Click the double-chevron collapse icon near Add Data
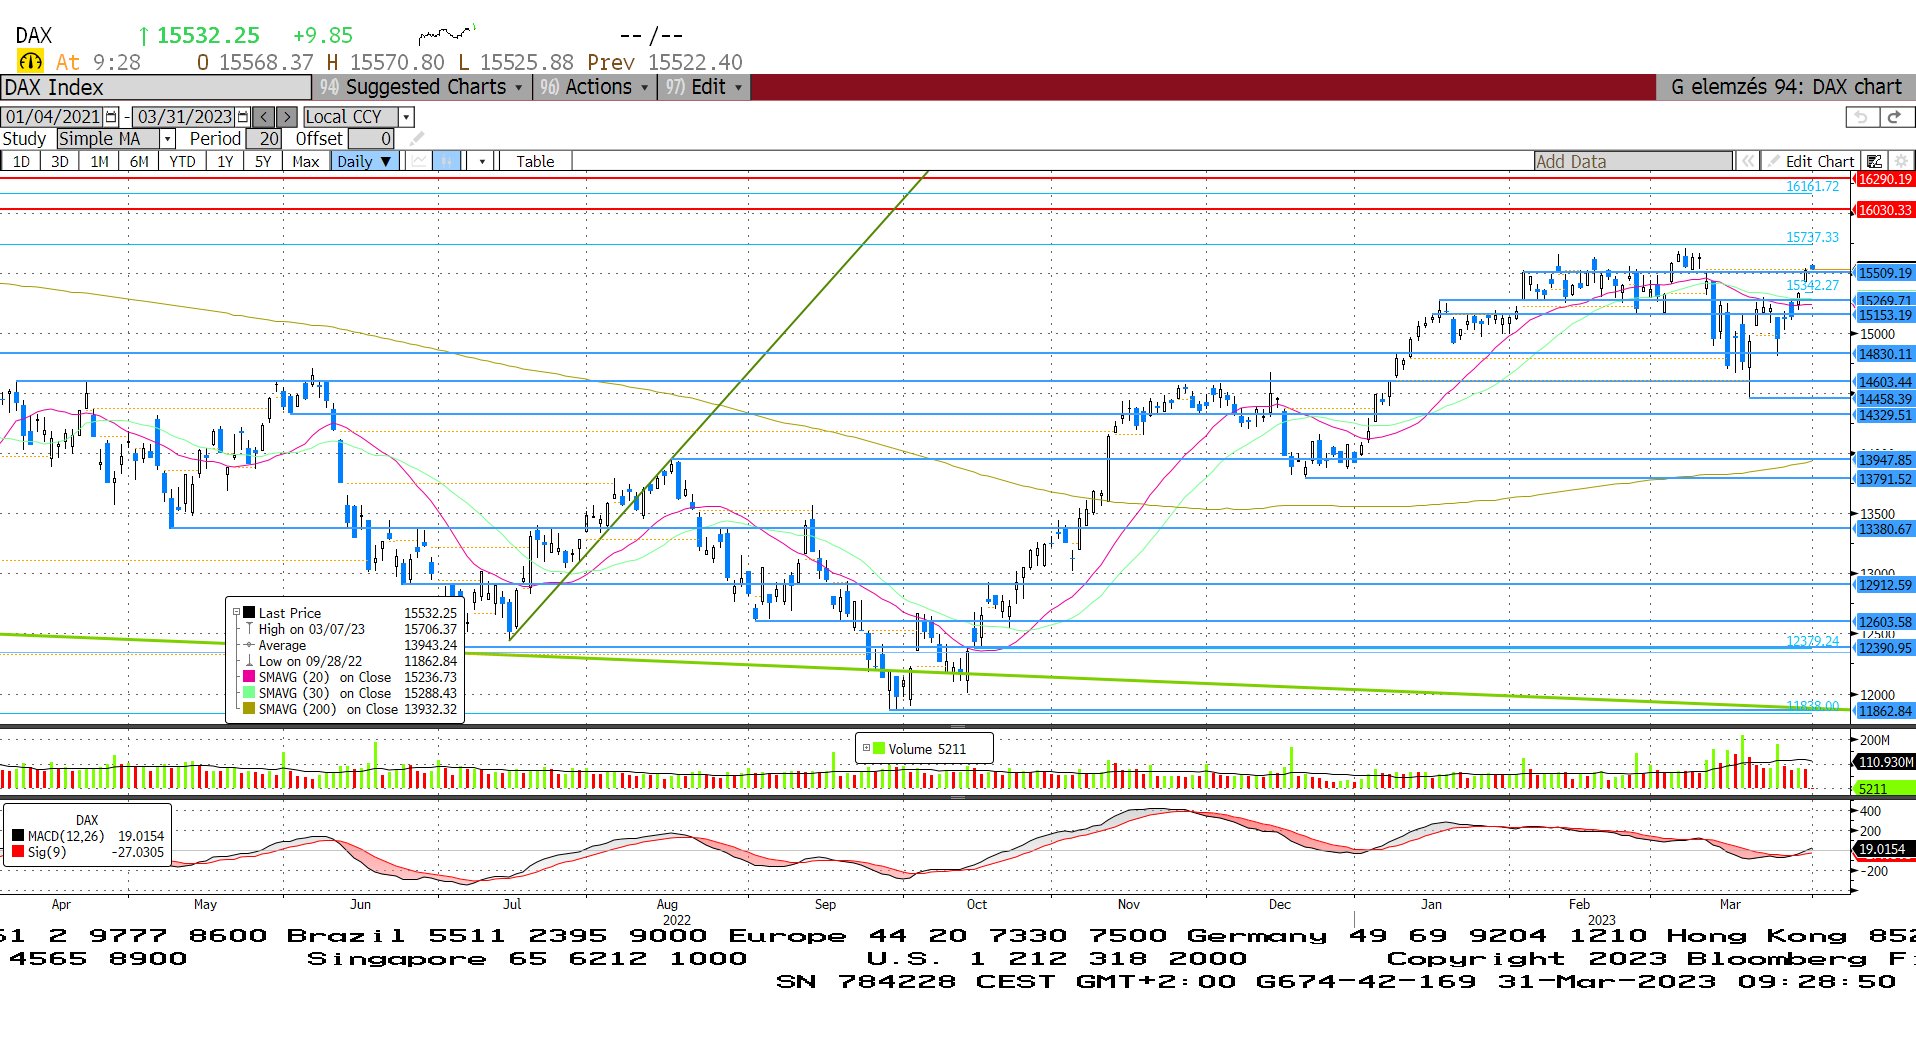1916x1037 pixels. (x=1748, y=161)
